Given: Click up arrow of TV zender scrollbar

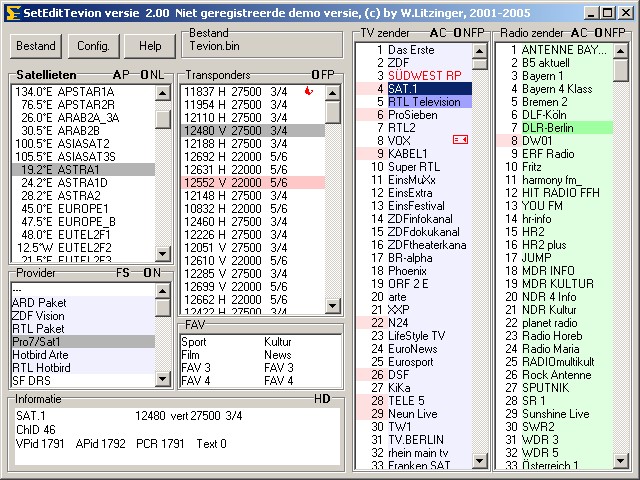Looking at the screenshot, I should point(479,49).
